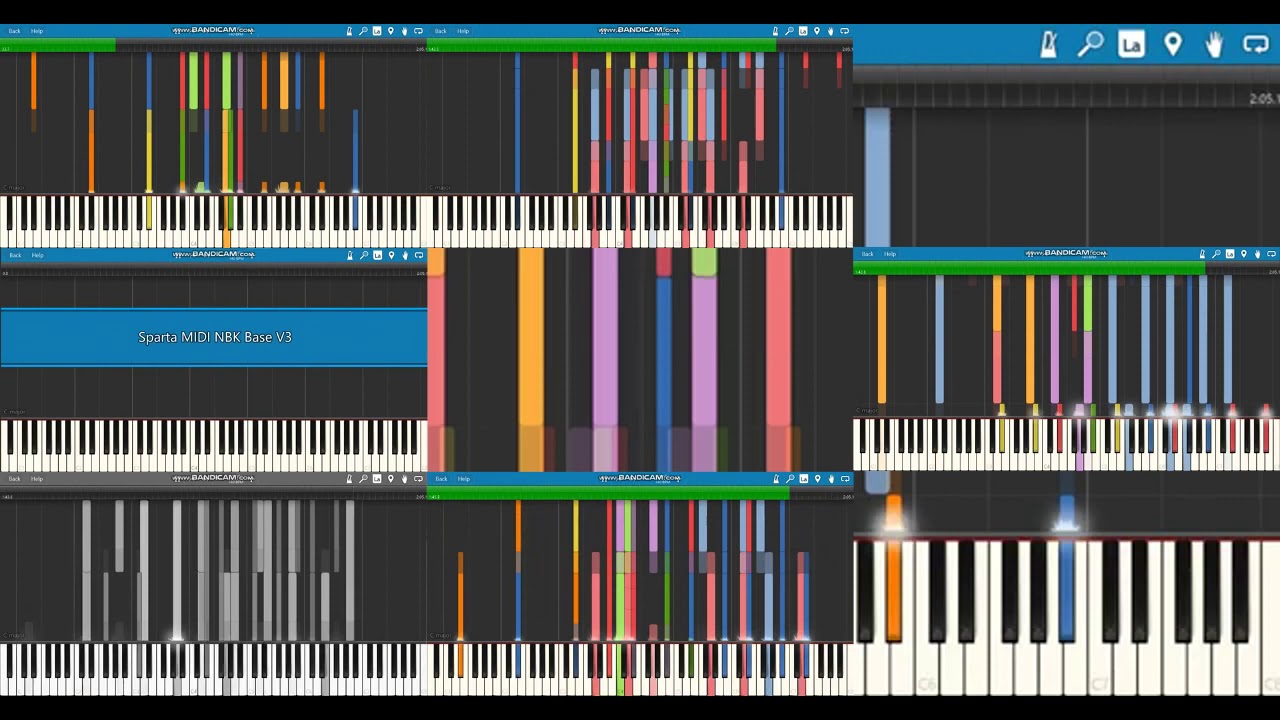The image size is (1280, 720).
Task: Open the zoom magnifier in the enlarged top-right toolbar
Action: coord(1090,45)
